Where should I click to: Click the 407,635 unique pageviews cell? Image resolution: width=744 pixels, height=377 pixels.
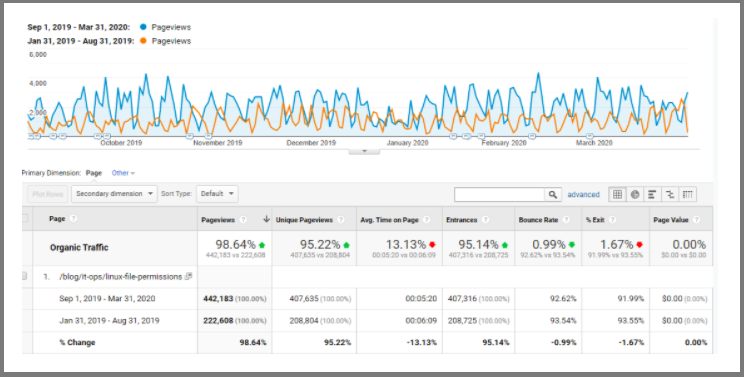pyautogui.click(x=304, y=299)
